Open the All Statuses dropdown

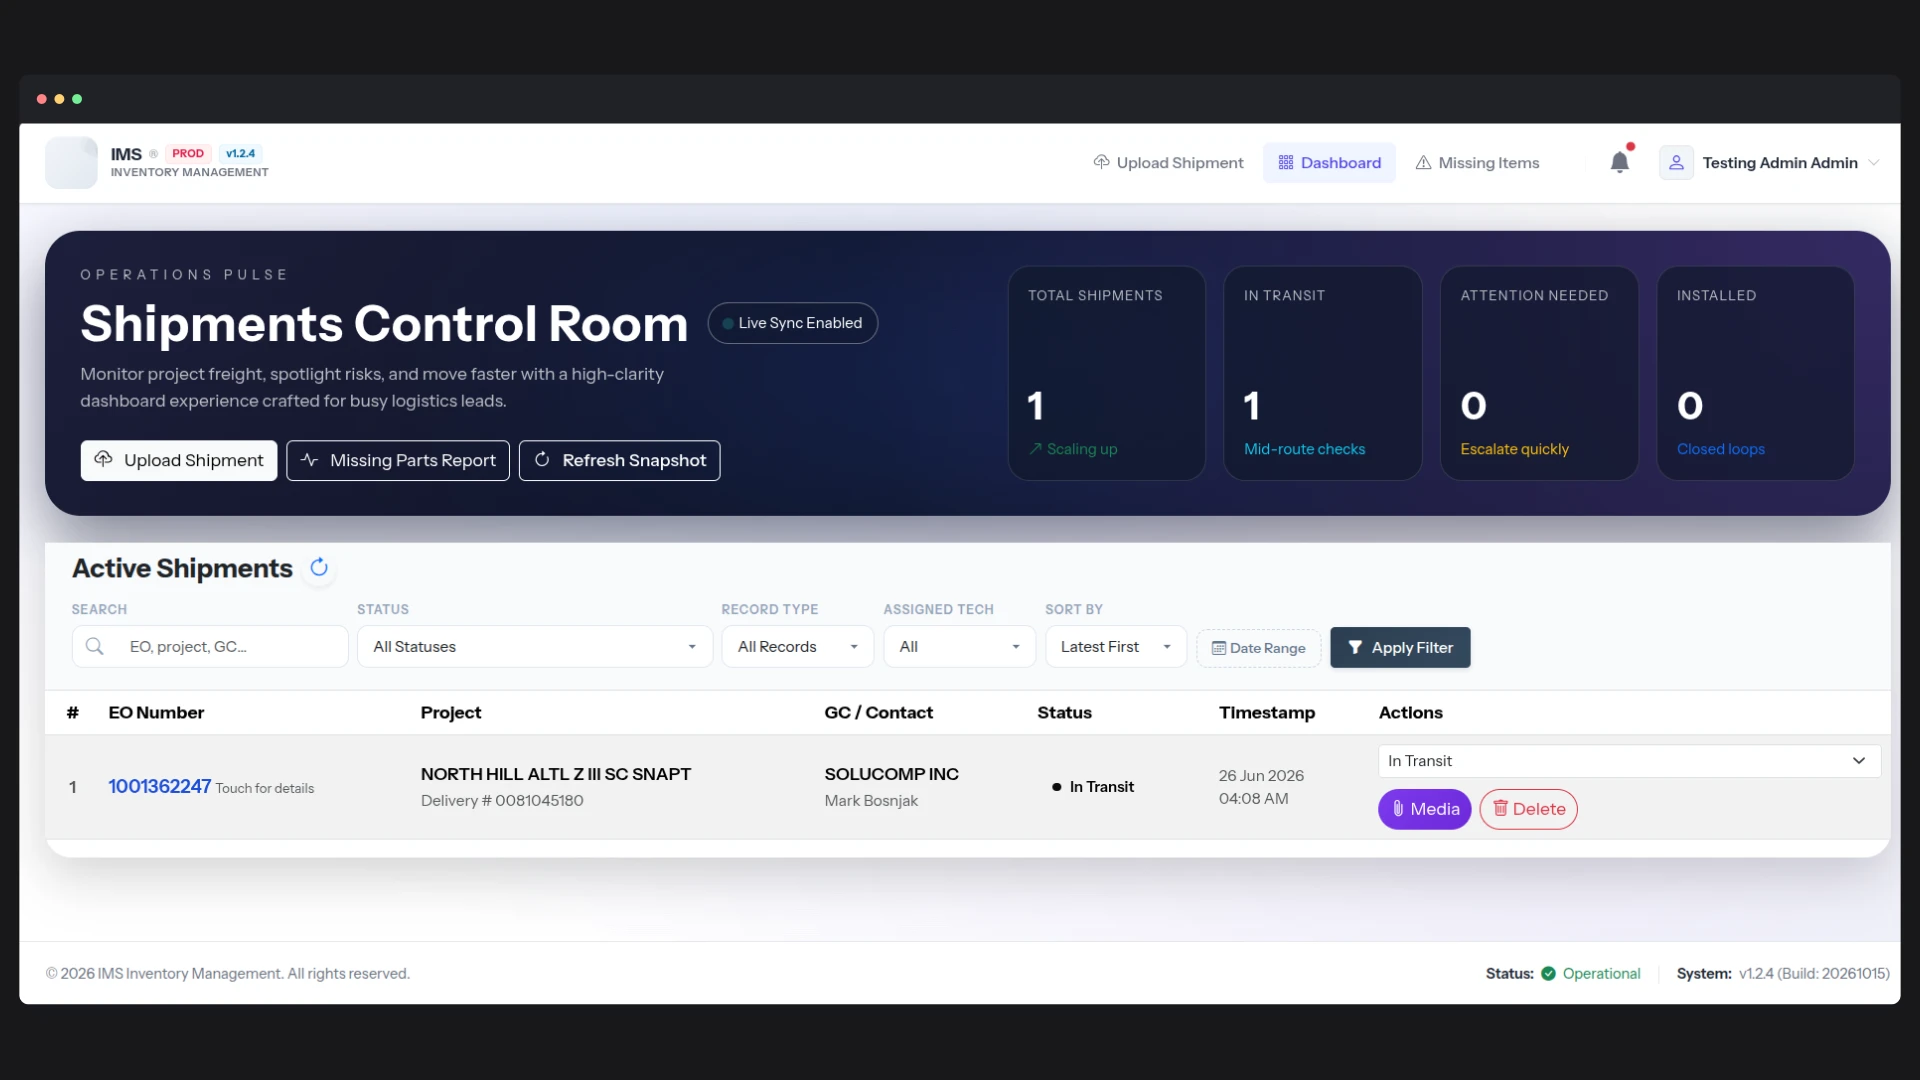click(x=535, y=647)
